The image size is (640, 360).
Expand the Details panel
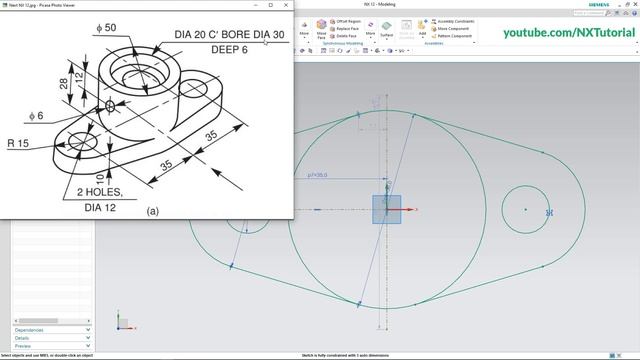52,338
